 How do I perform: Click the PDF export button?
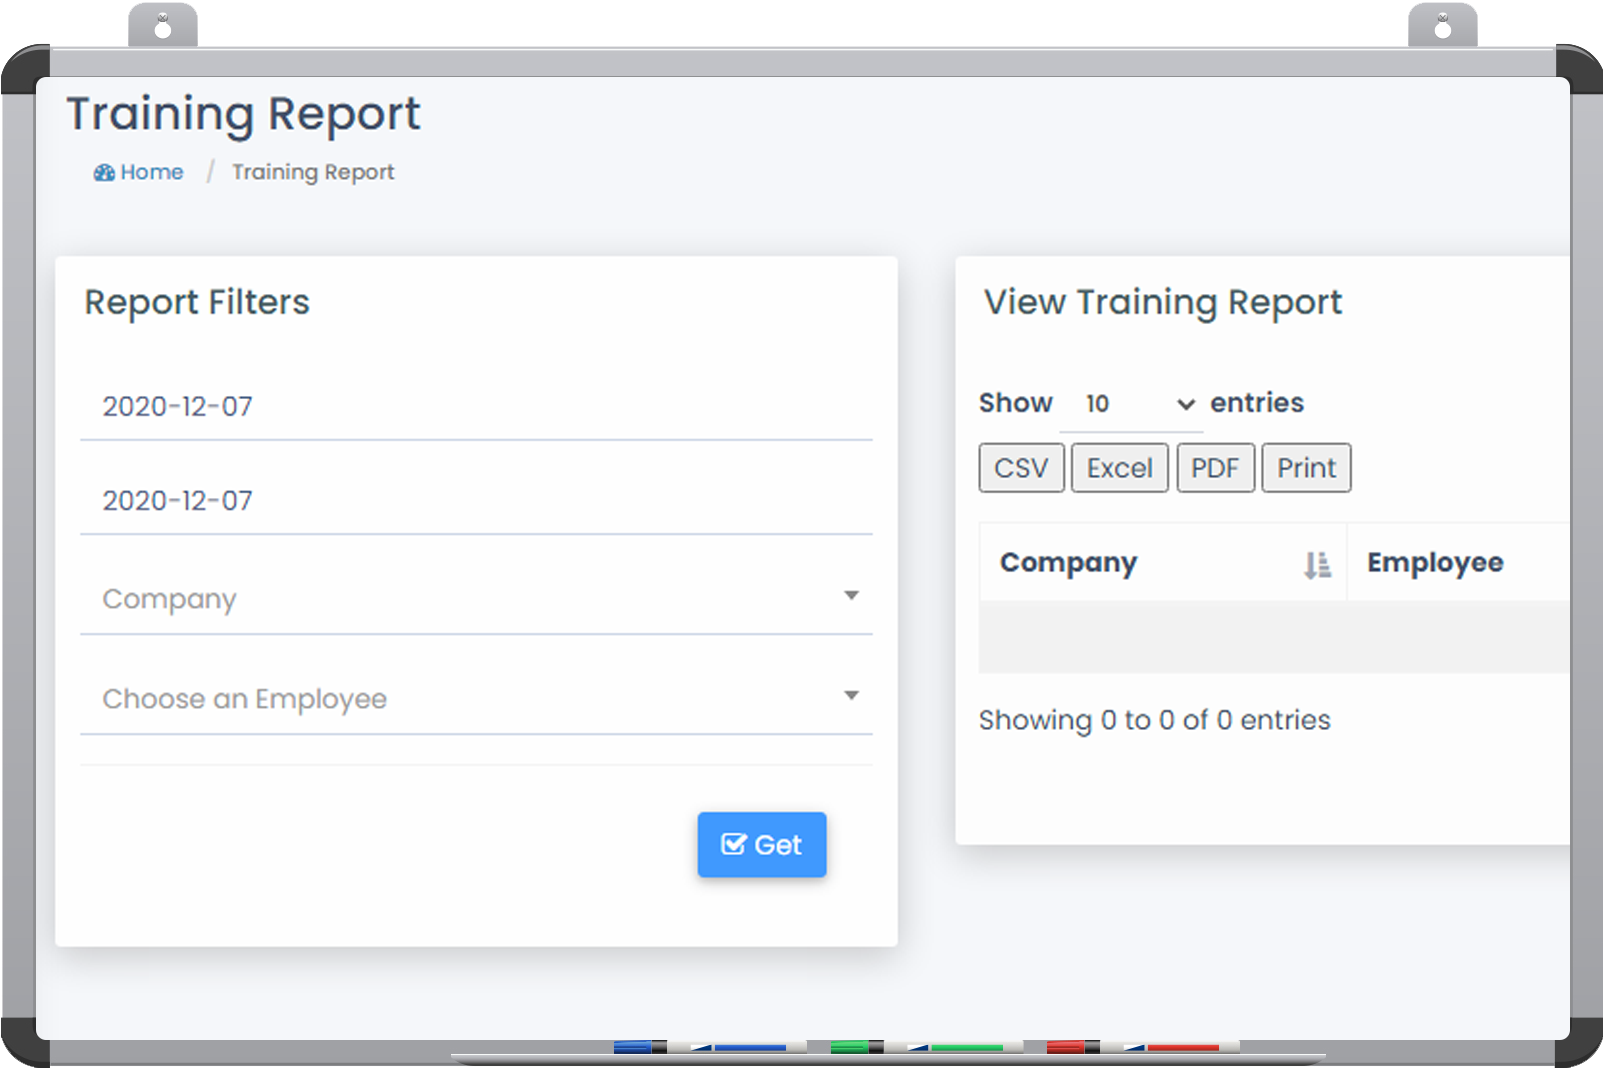pos(1215,468)
